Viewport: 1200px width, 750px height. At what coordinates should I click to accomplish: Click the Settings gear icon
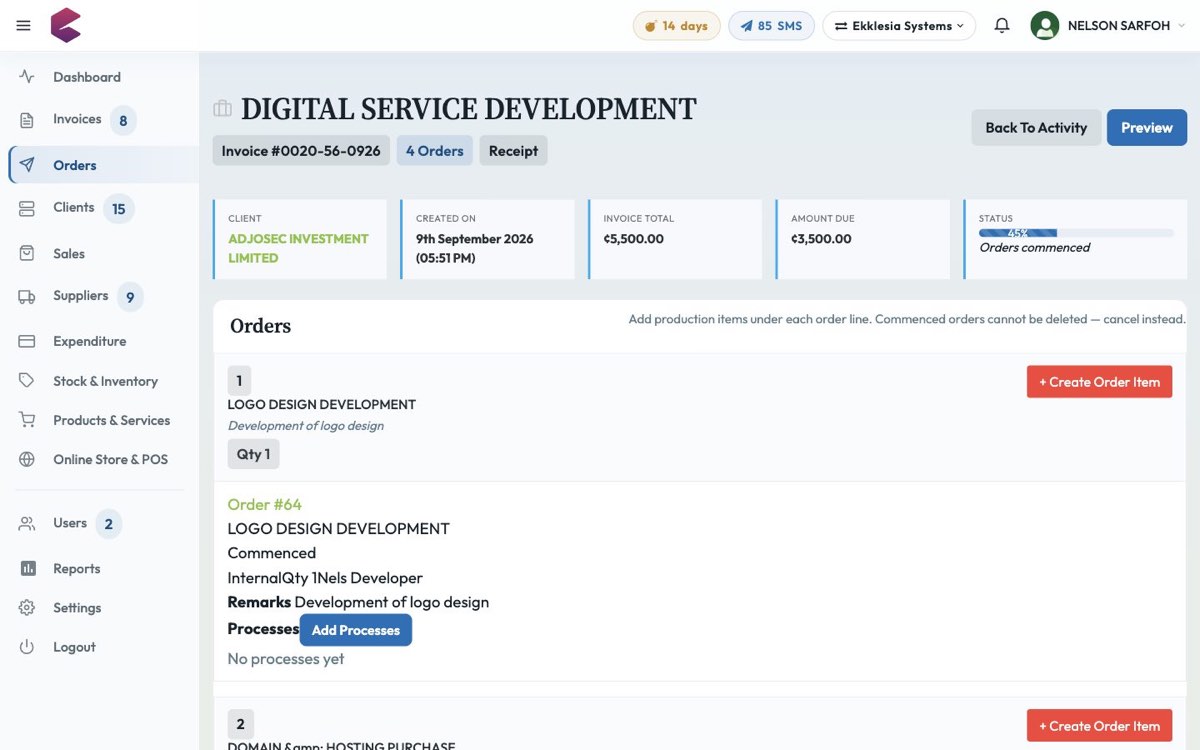[27, 608]
